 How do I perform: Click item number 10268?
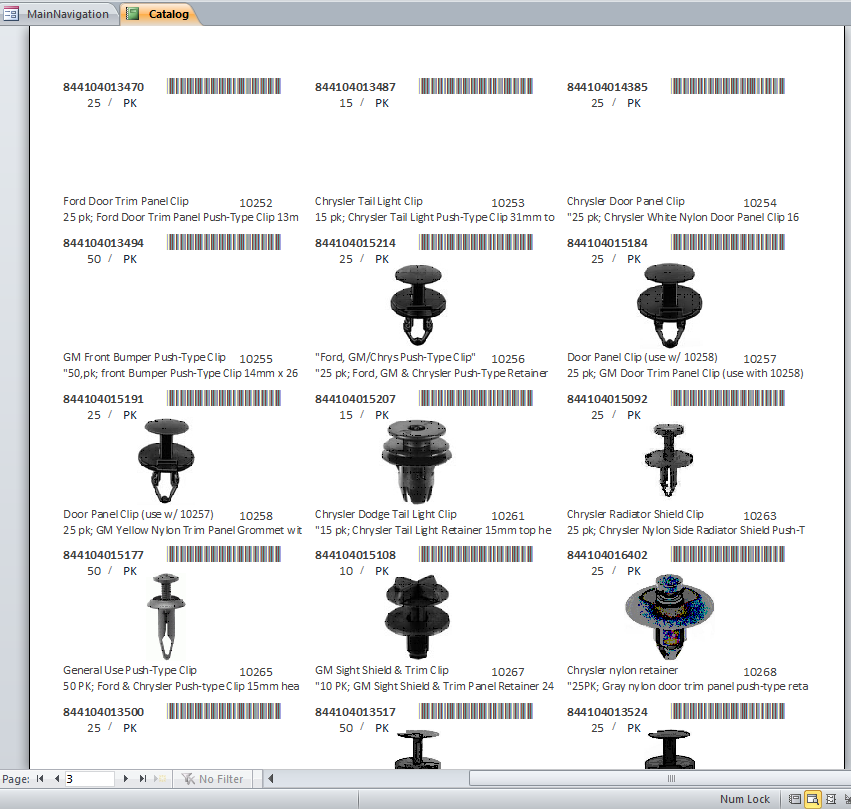760,672
